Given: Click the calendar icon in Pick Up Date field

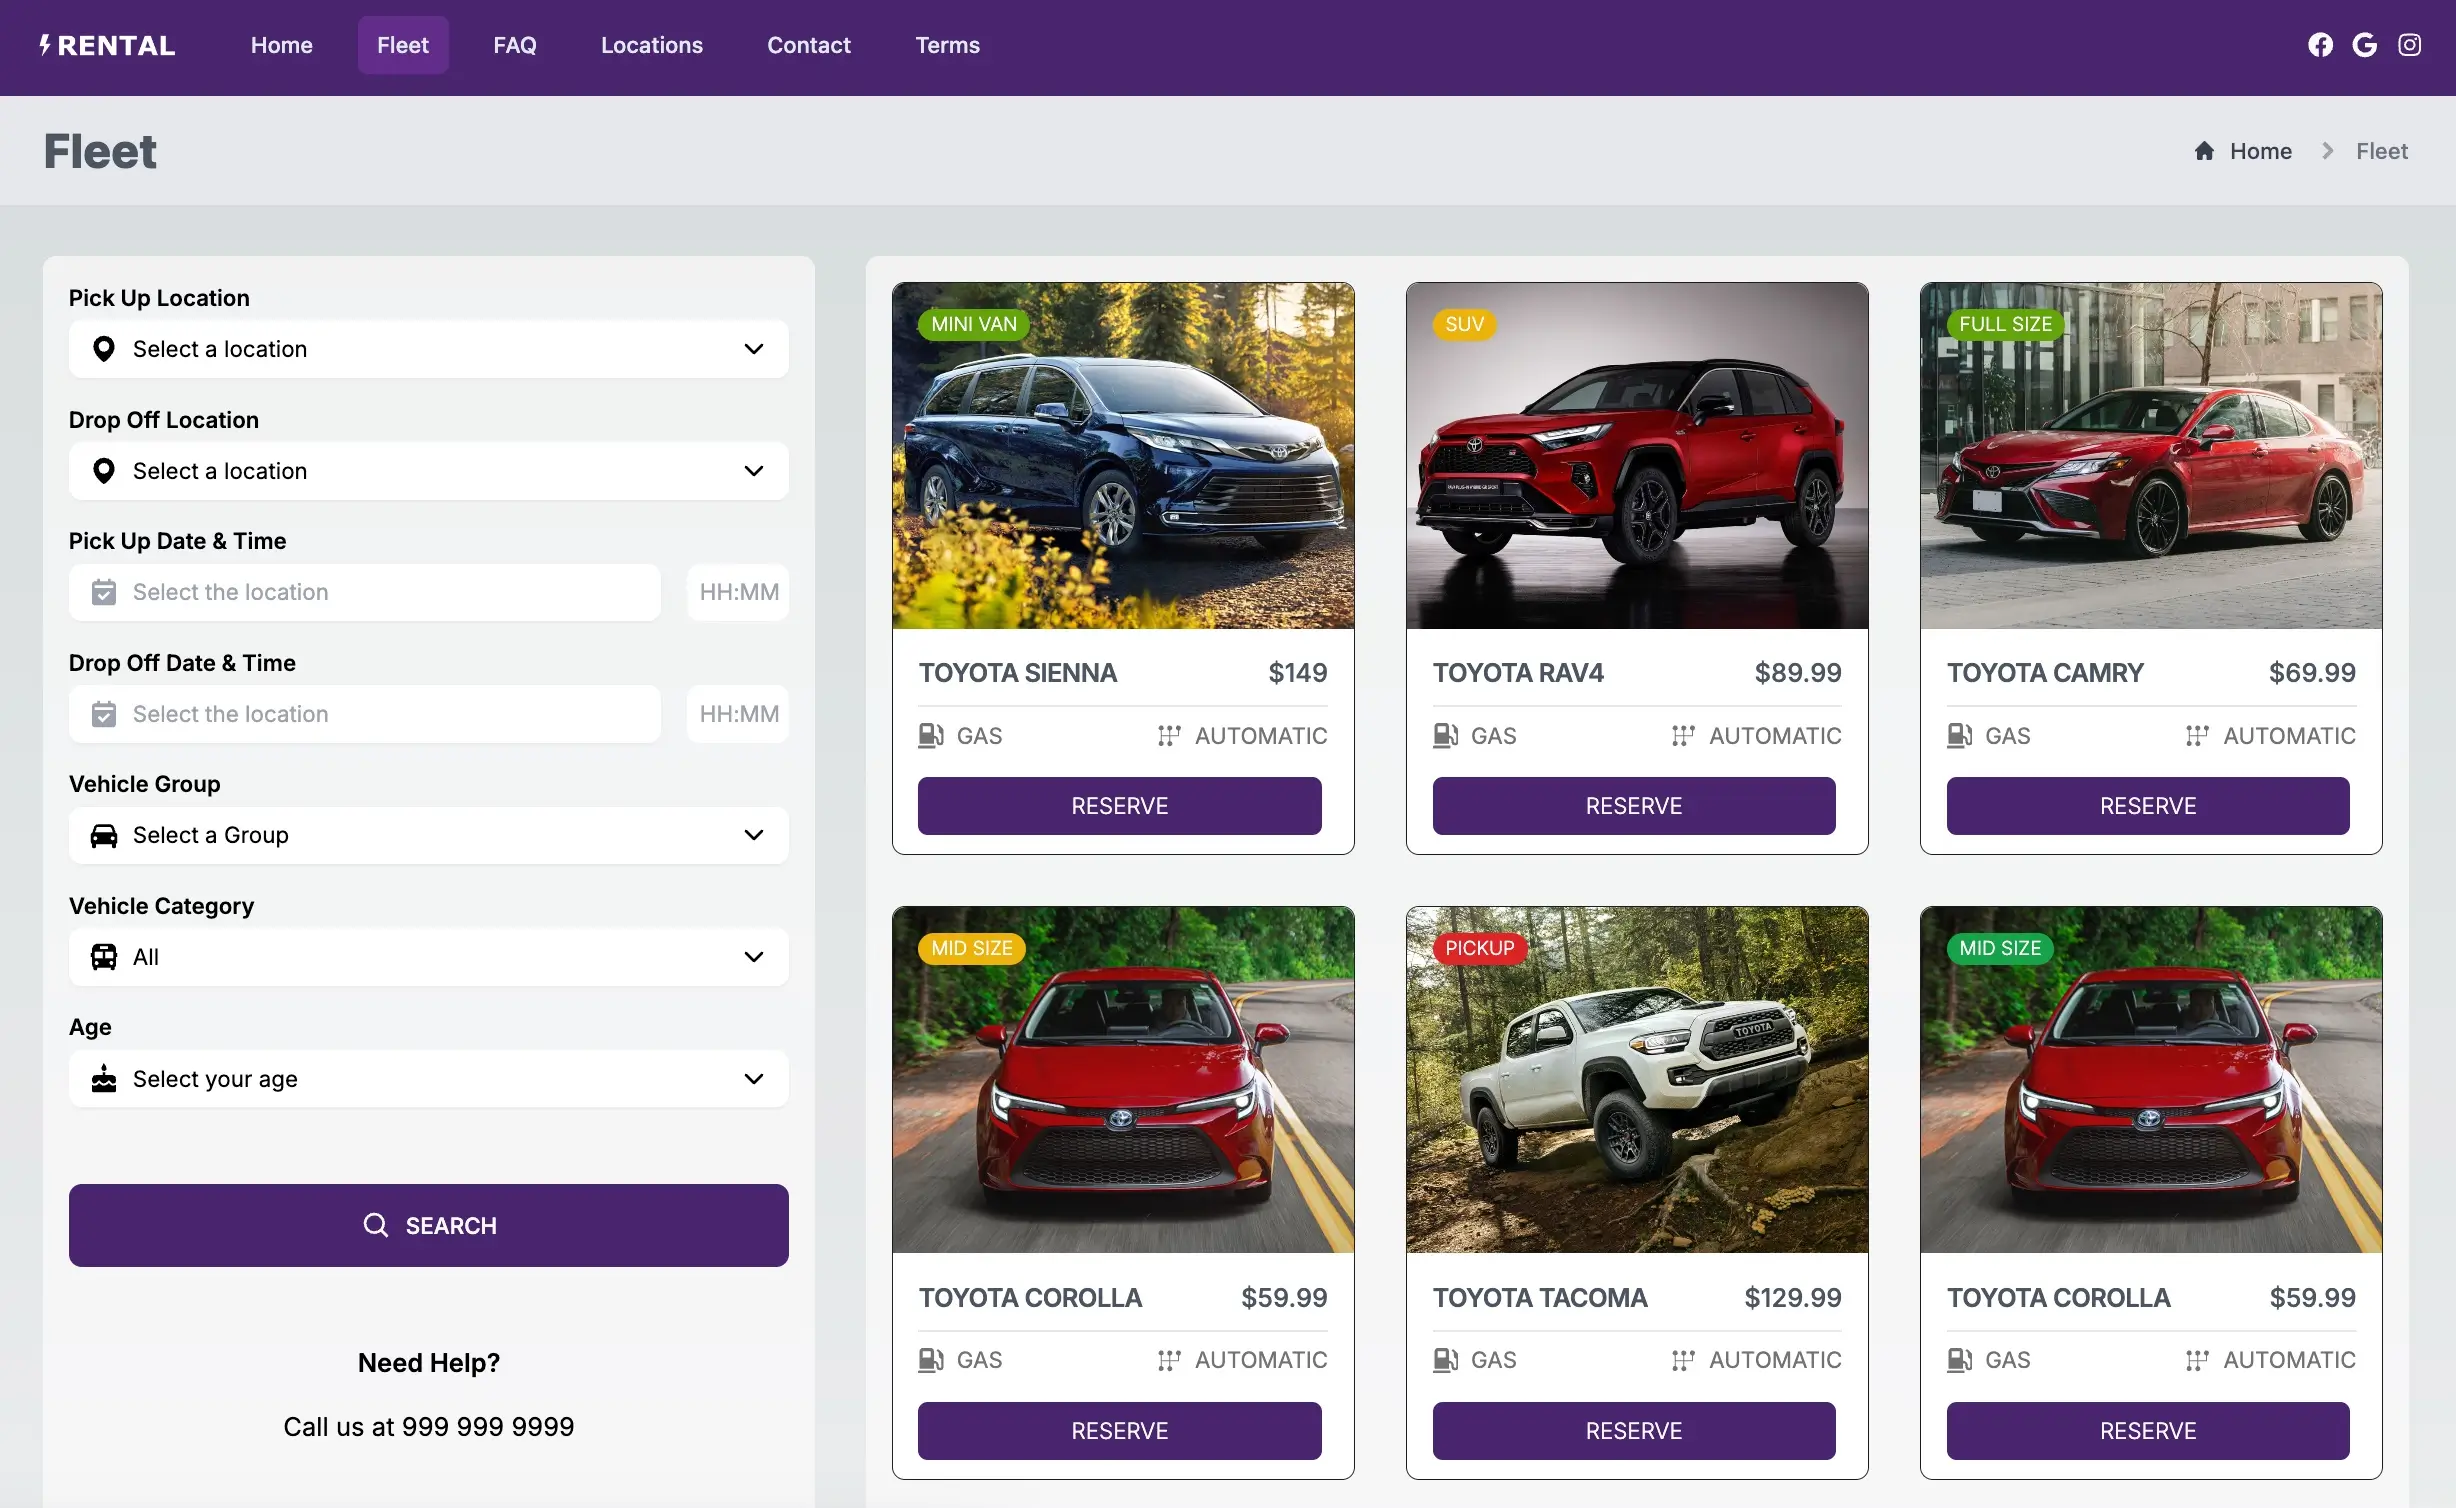Looking at the screenshot, I should click(104, 591).
